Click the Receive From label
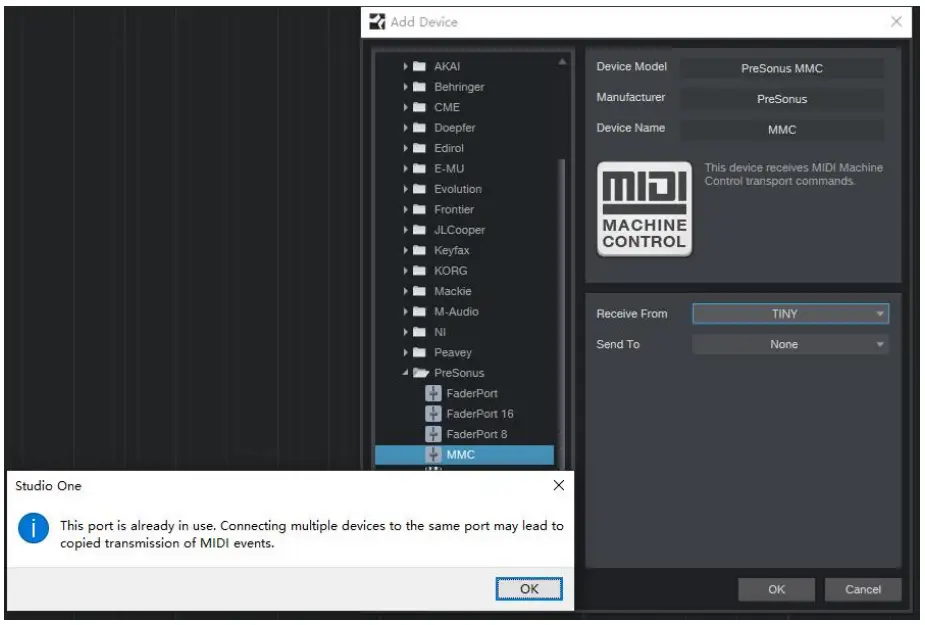Viewport: 925px width, 625px height. click(x=632, y=314)
